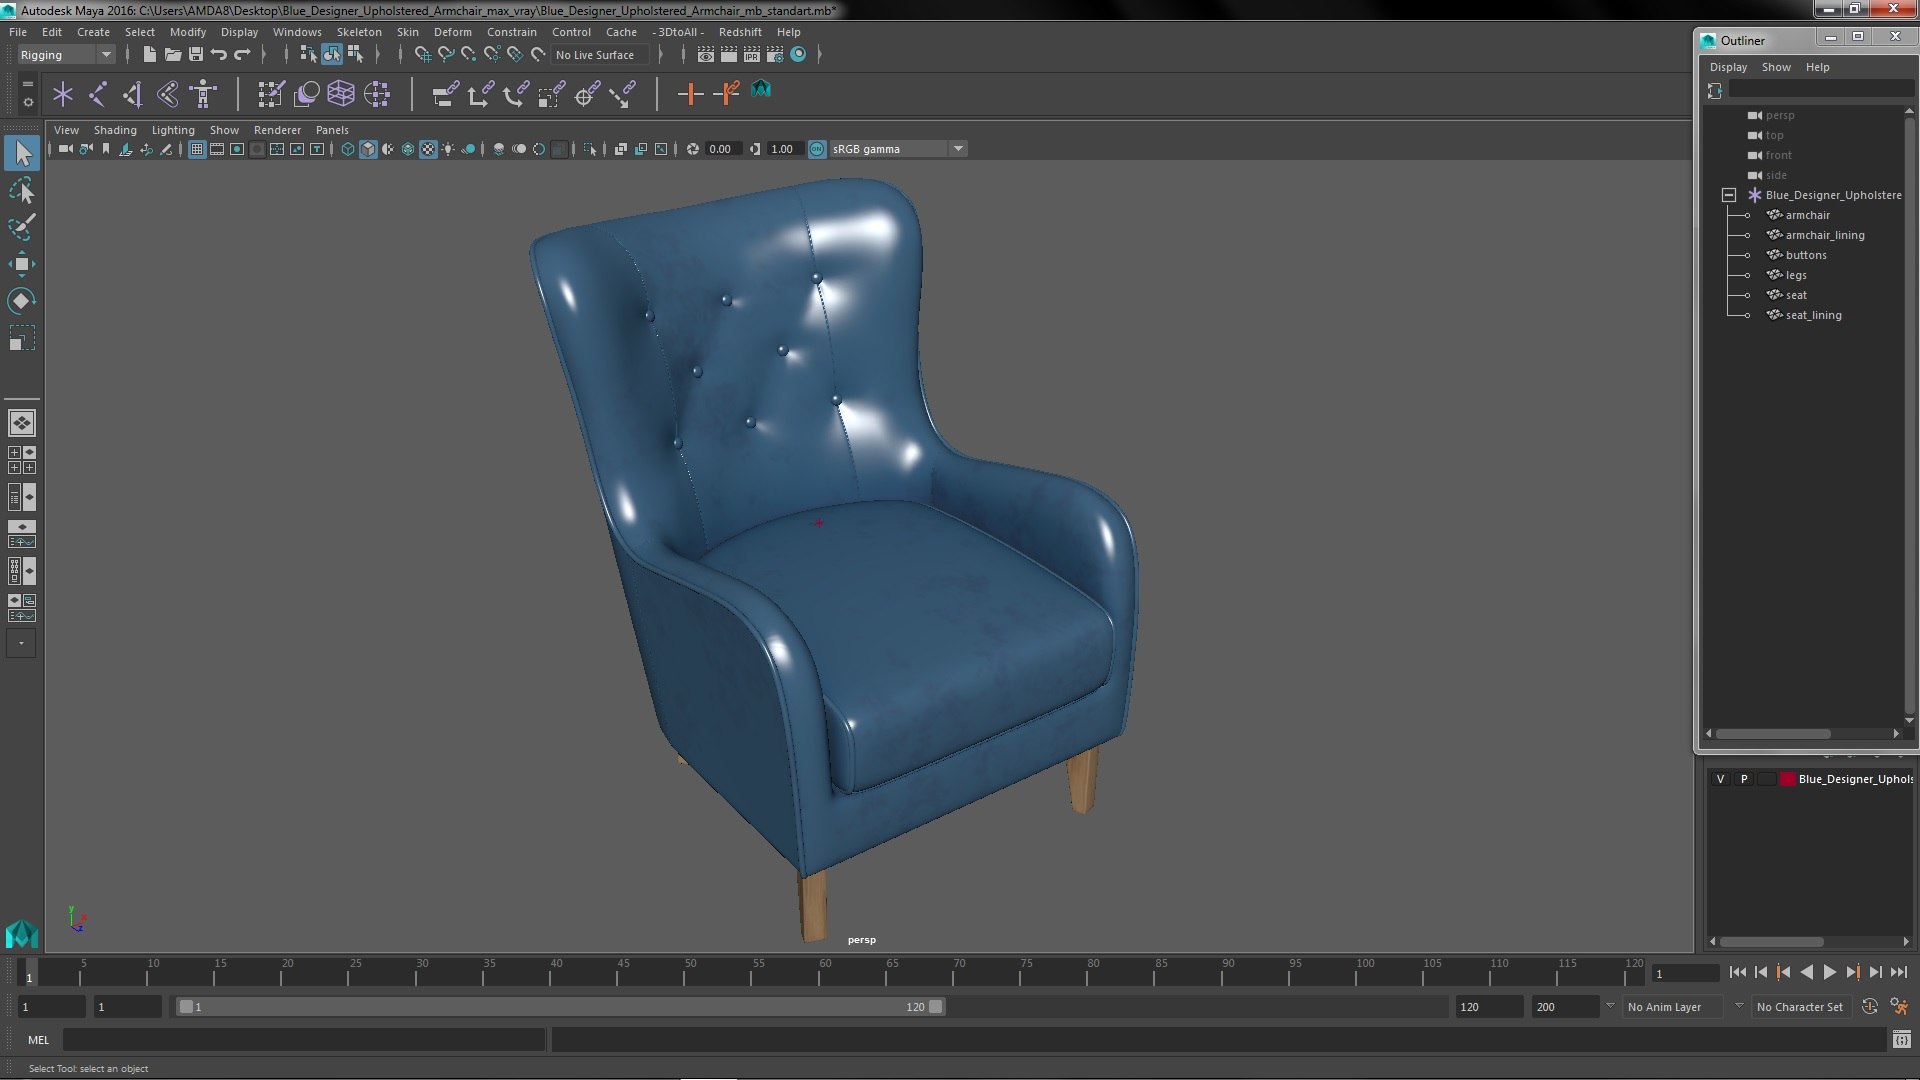
Task: Open the Script Editor icon
Action: tap(1902, 1040)
